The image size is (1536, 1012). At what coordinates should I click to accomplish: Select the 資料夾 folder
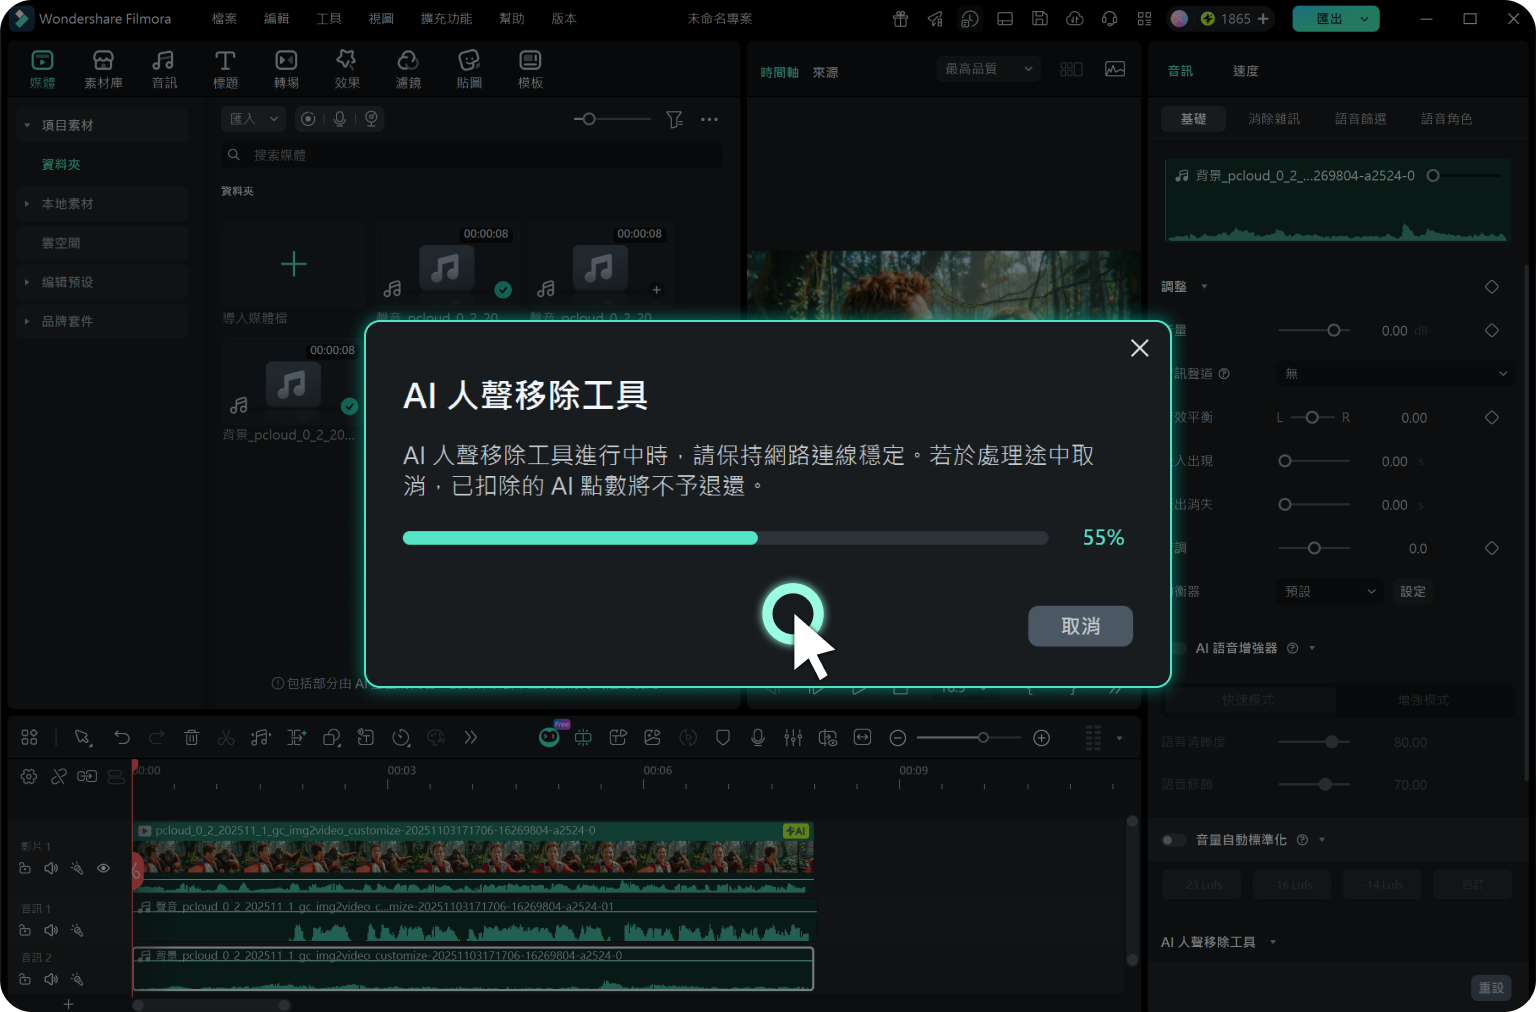(x=61, y=165)
